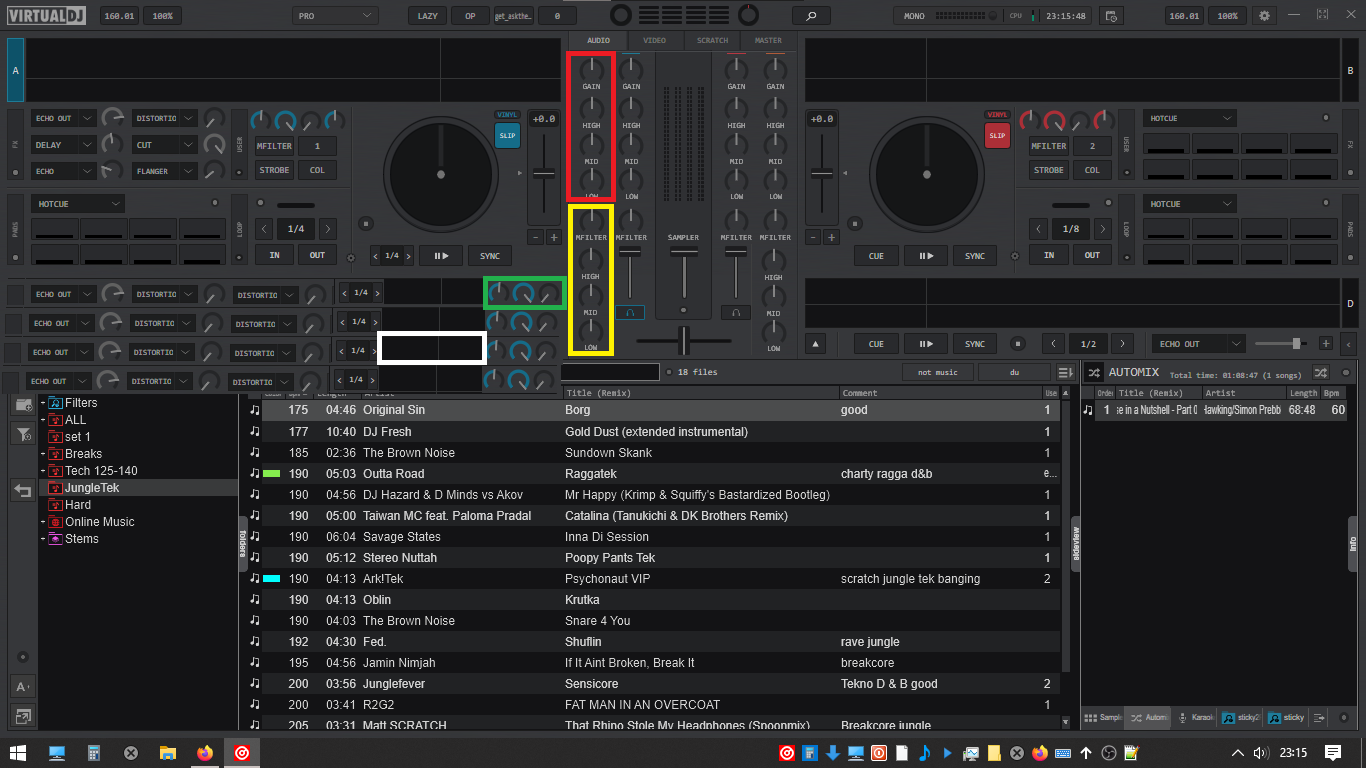Click the eject arrow button on deck D

pyautogui.click(x=817, y=343)
